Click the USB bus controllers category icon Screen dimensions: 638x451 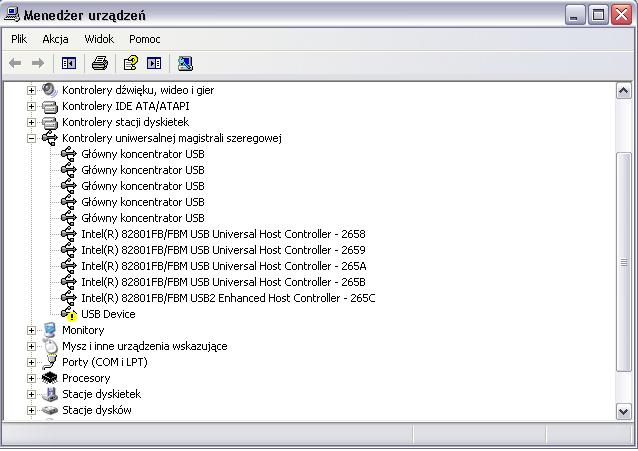coord(50,138)
